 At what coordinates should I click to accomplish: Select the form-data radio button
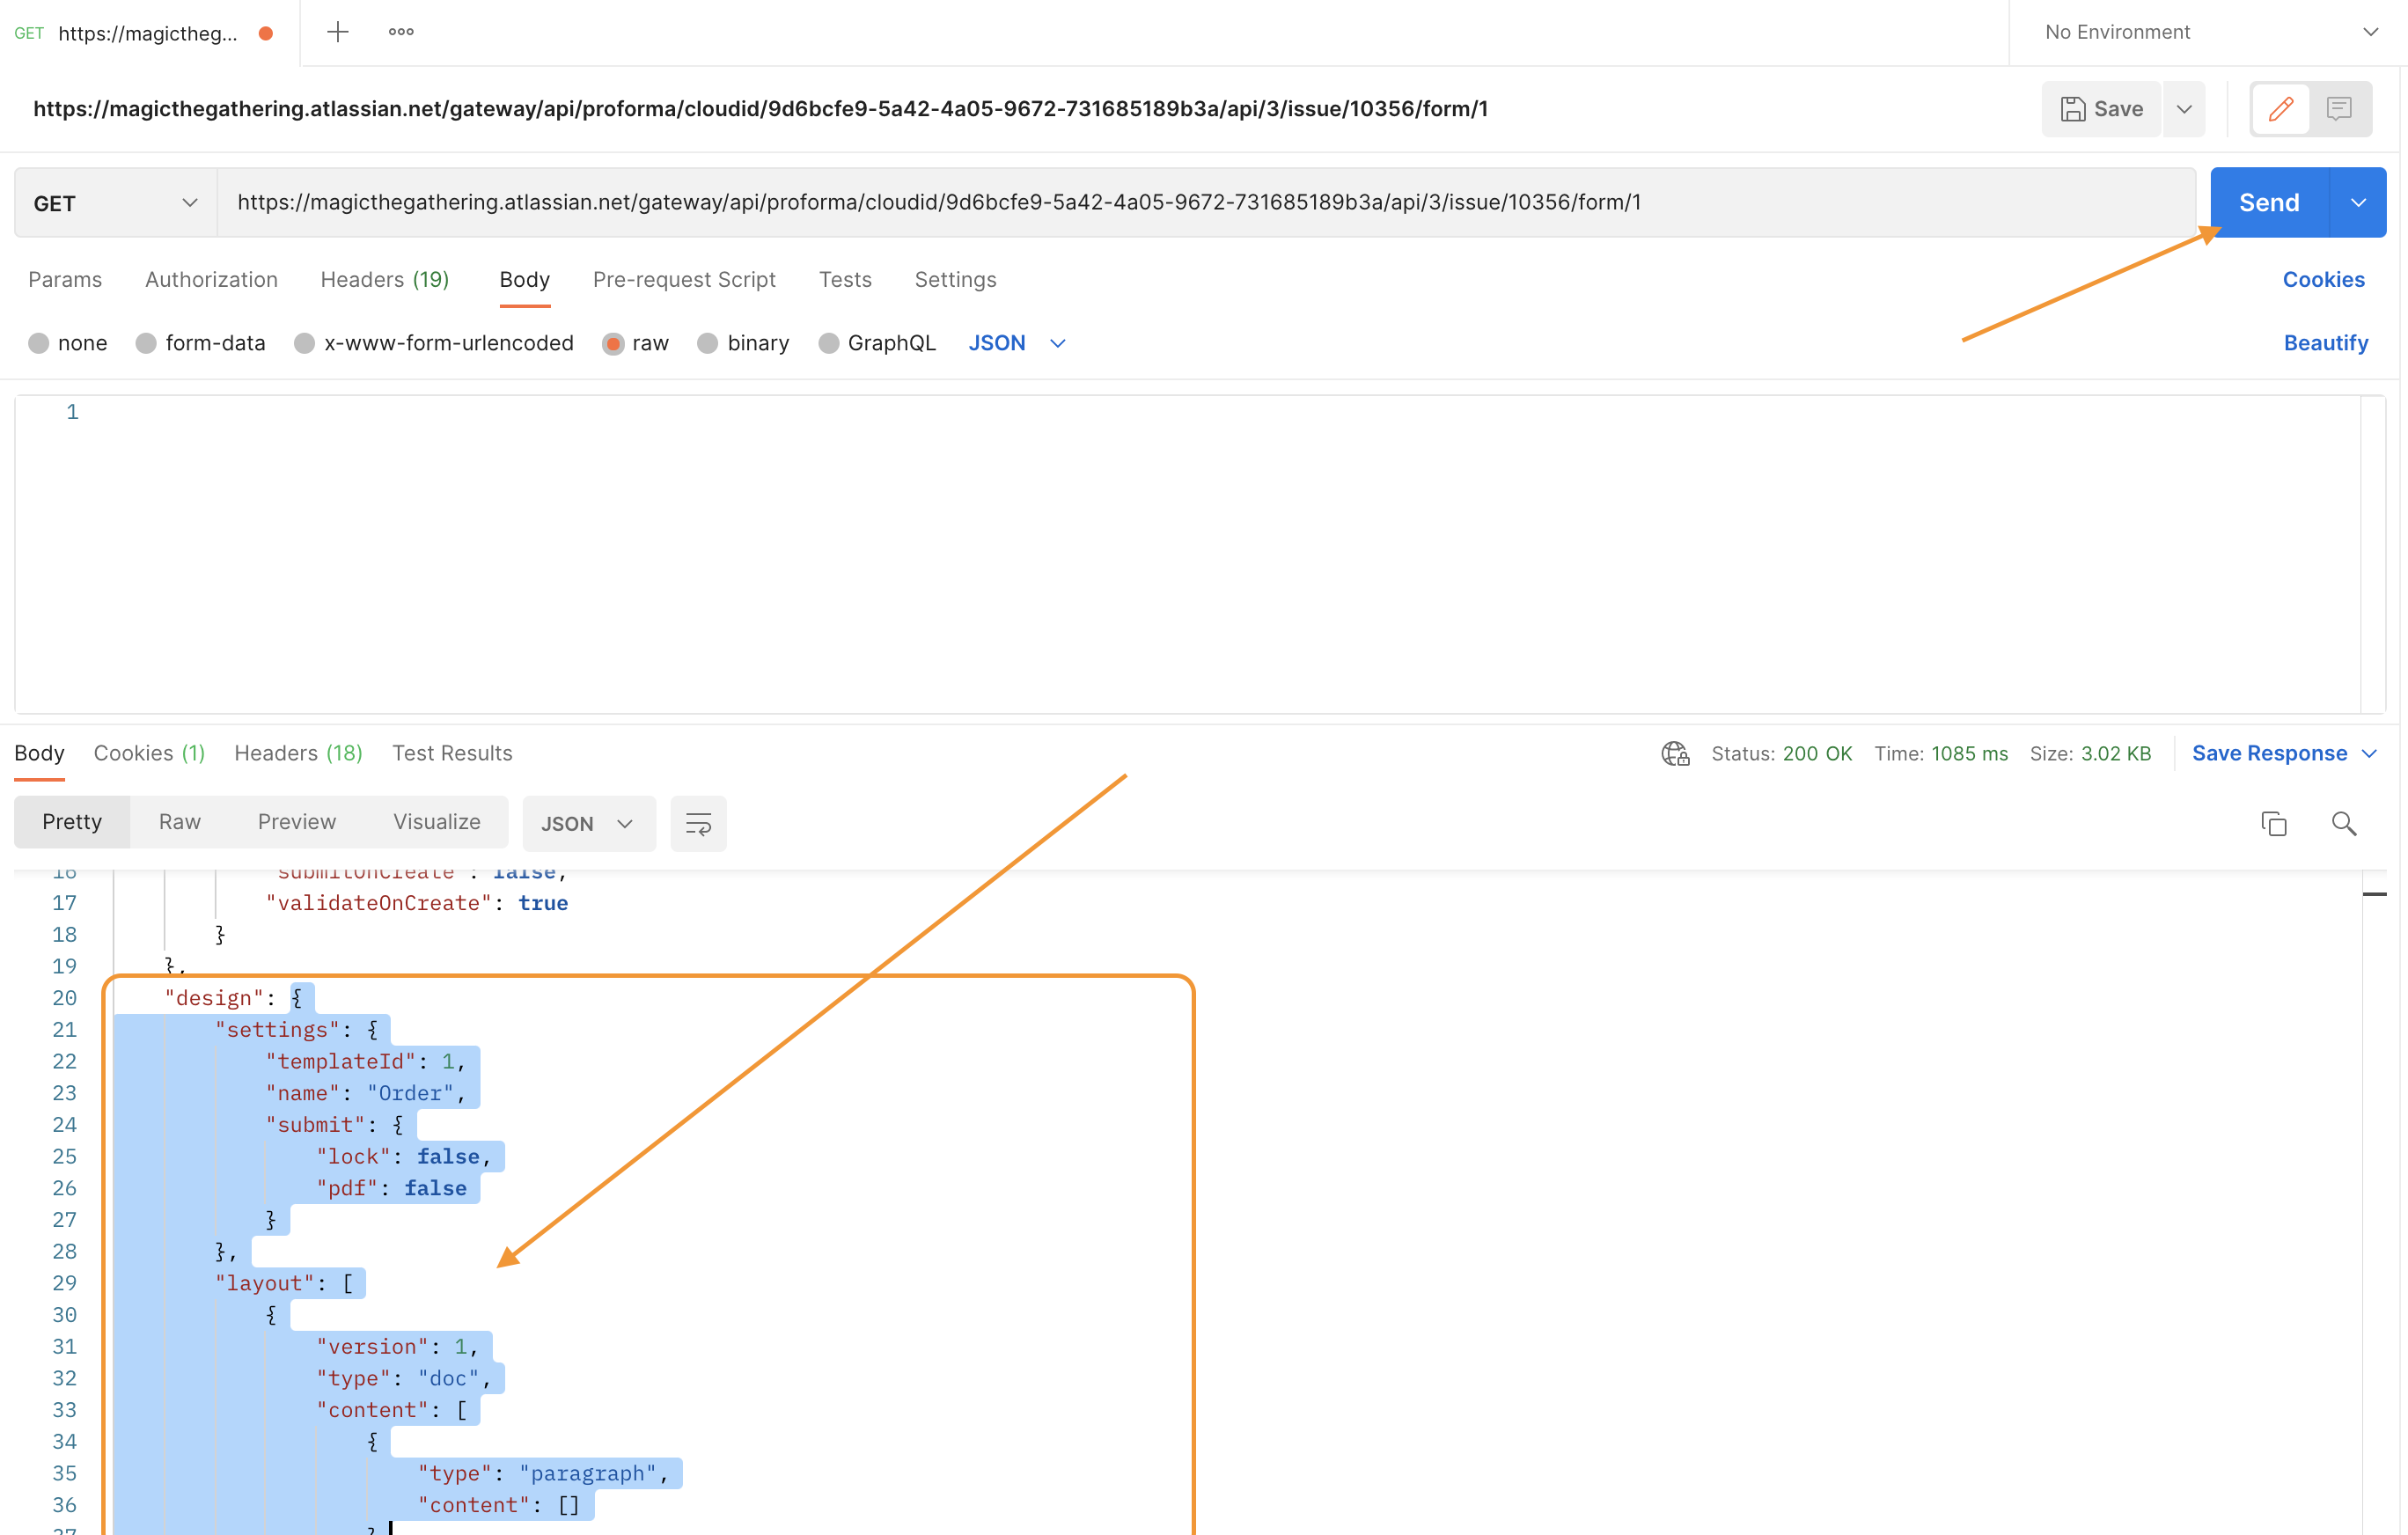coord(147,343)
